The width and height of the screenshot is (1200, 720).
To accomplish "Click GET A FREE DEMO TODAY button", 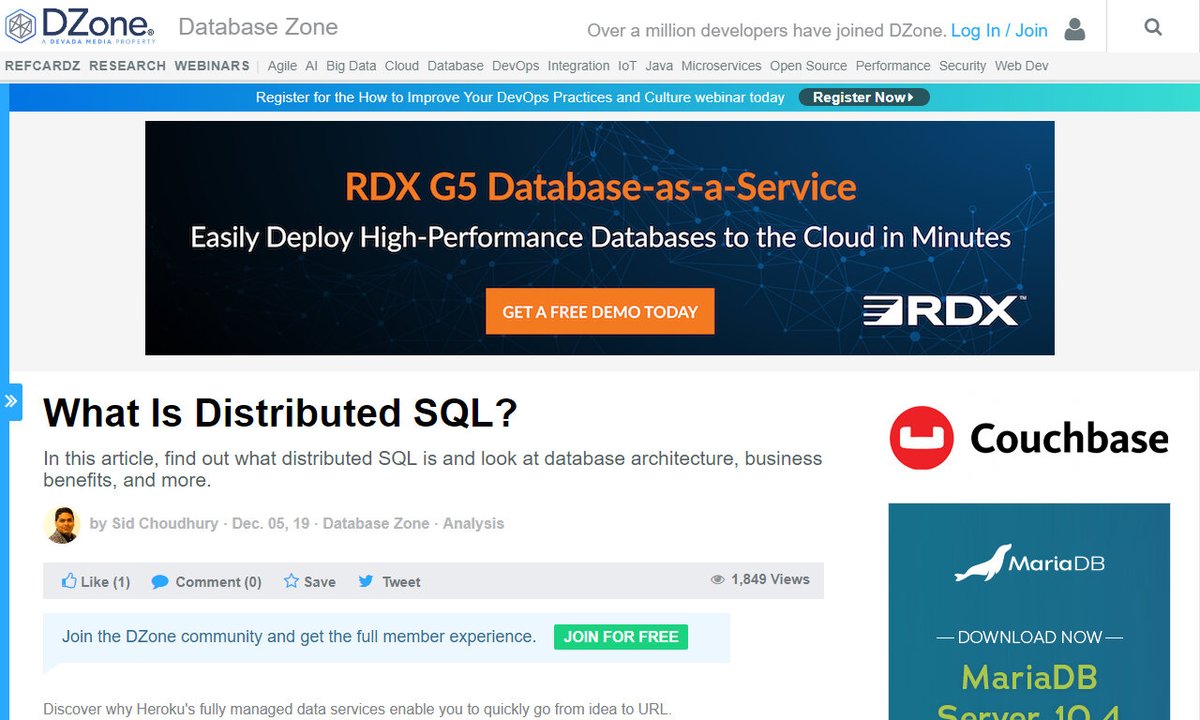I will [600, 312].
